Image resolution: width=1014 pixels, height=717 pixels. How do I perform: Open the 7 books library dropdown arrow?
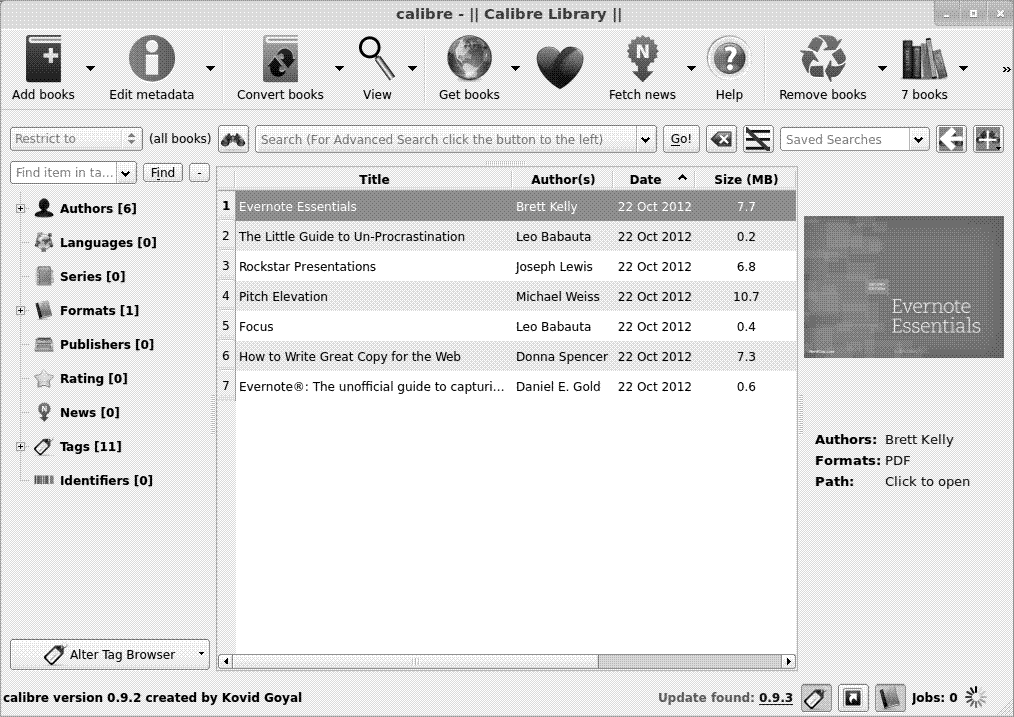click(964, 68)
